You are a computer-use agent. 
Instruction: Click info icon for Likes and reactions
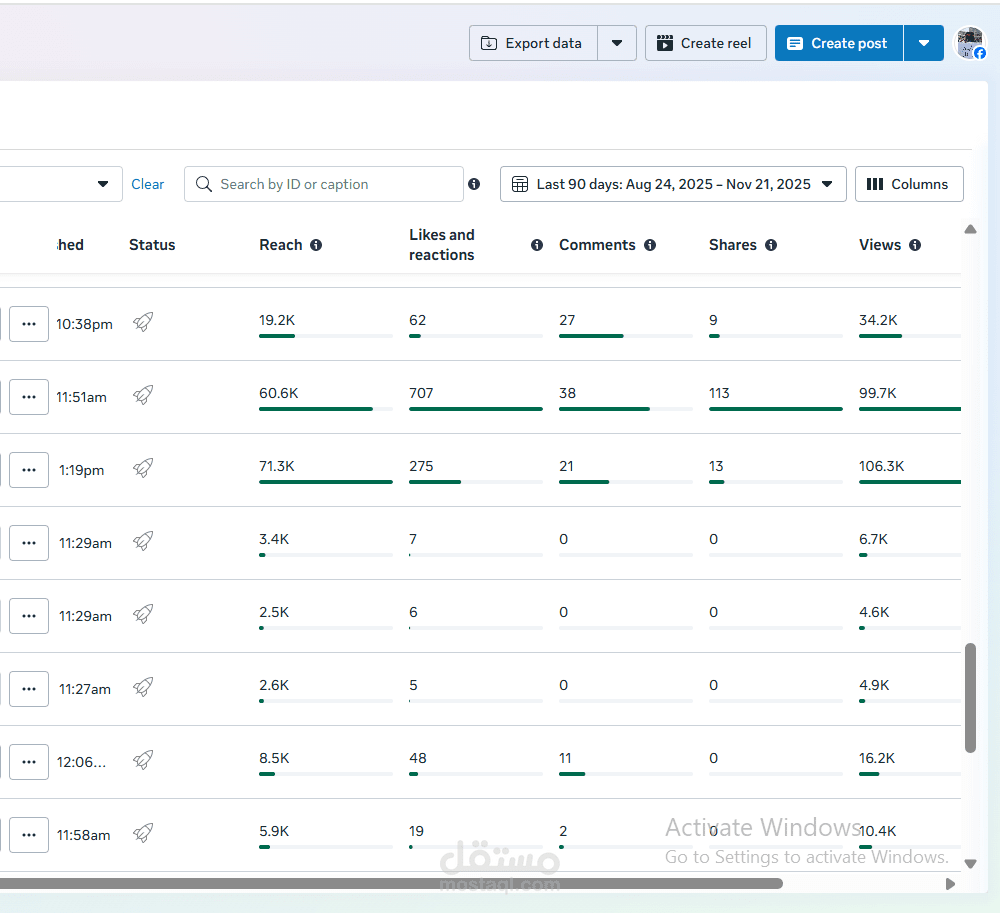[537, 245]
